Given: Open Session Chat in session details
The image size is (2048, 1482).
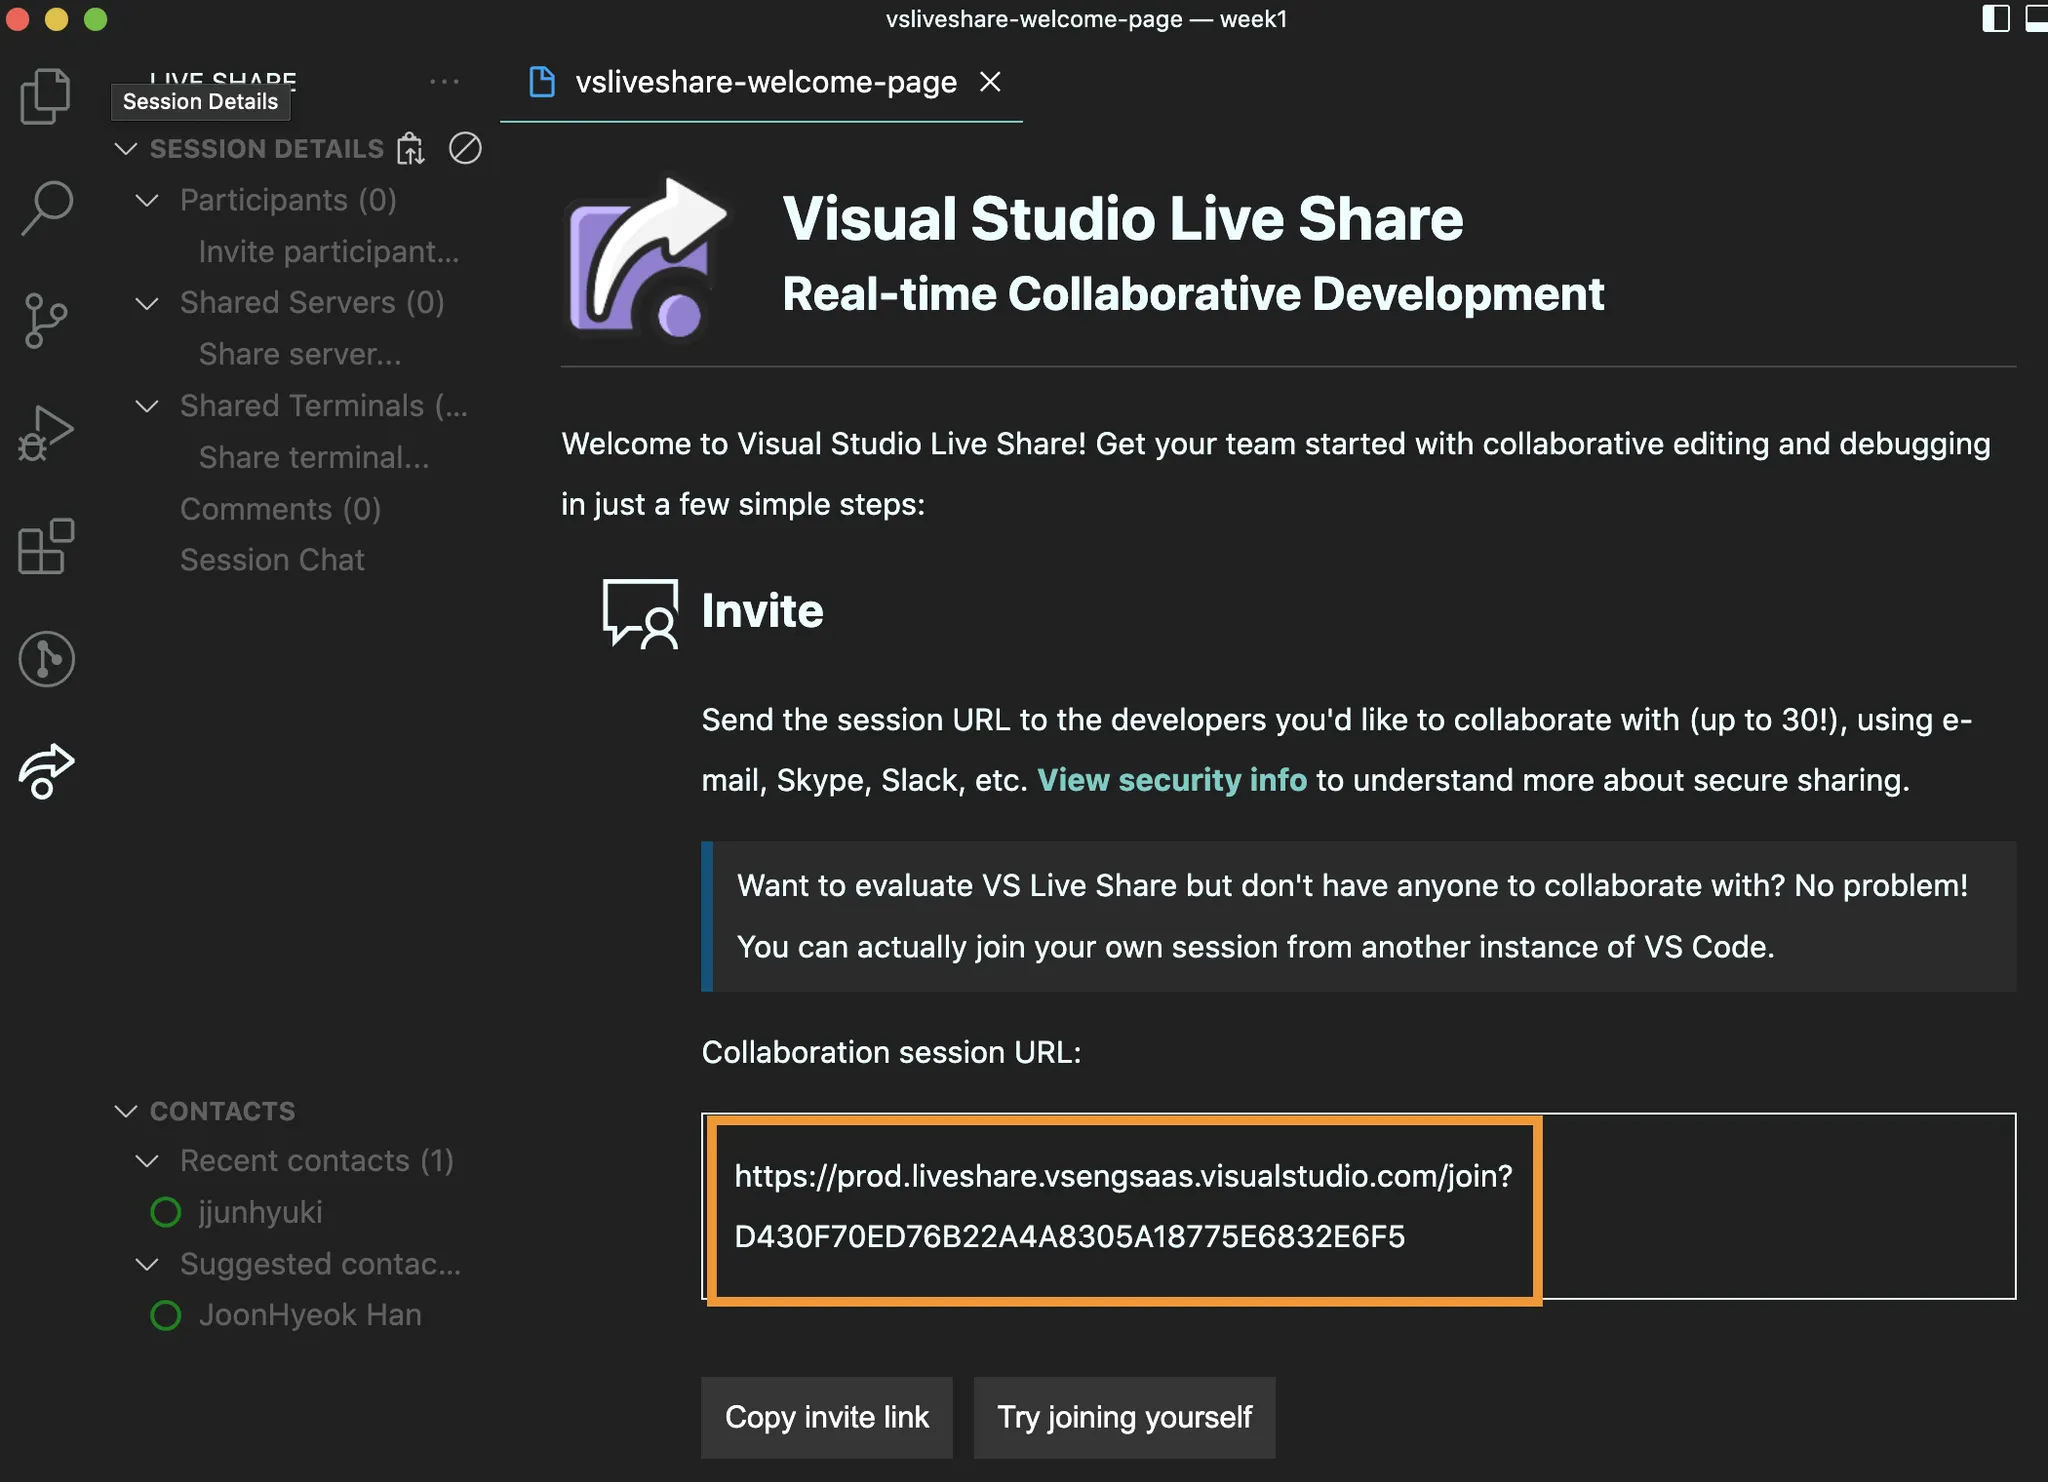Looking at the screenshot, I should click(x=272, y=560).
